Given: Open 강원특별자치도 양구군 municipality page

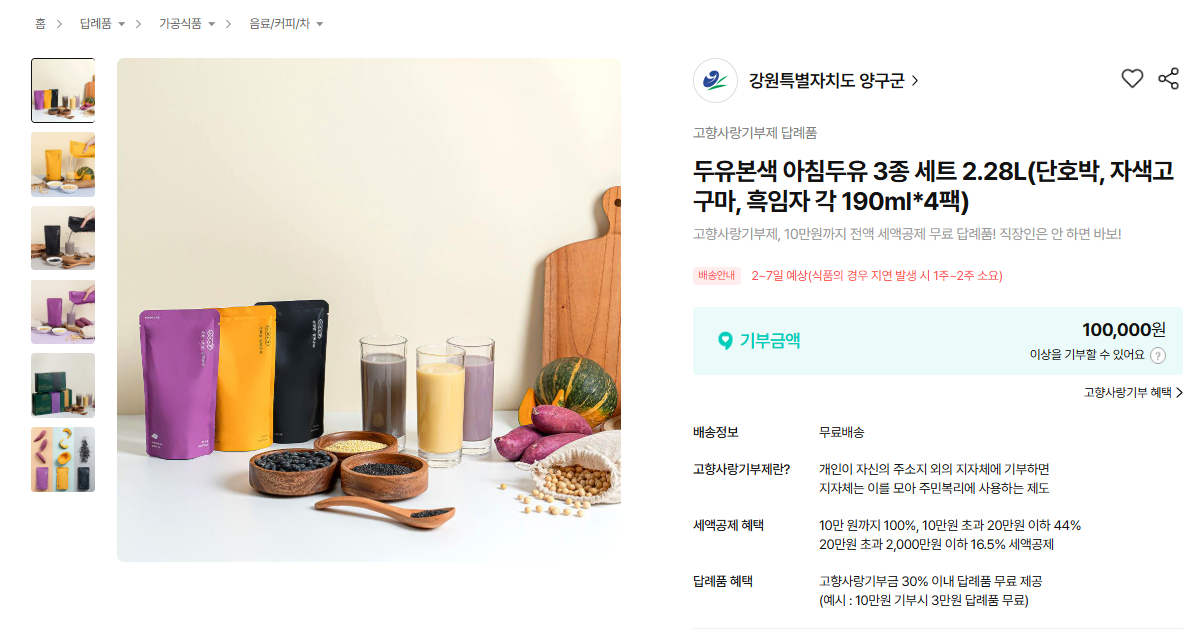Looking at the screenshot, I should point(834,81).
